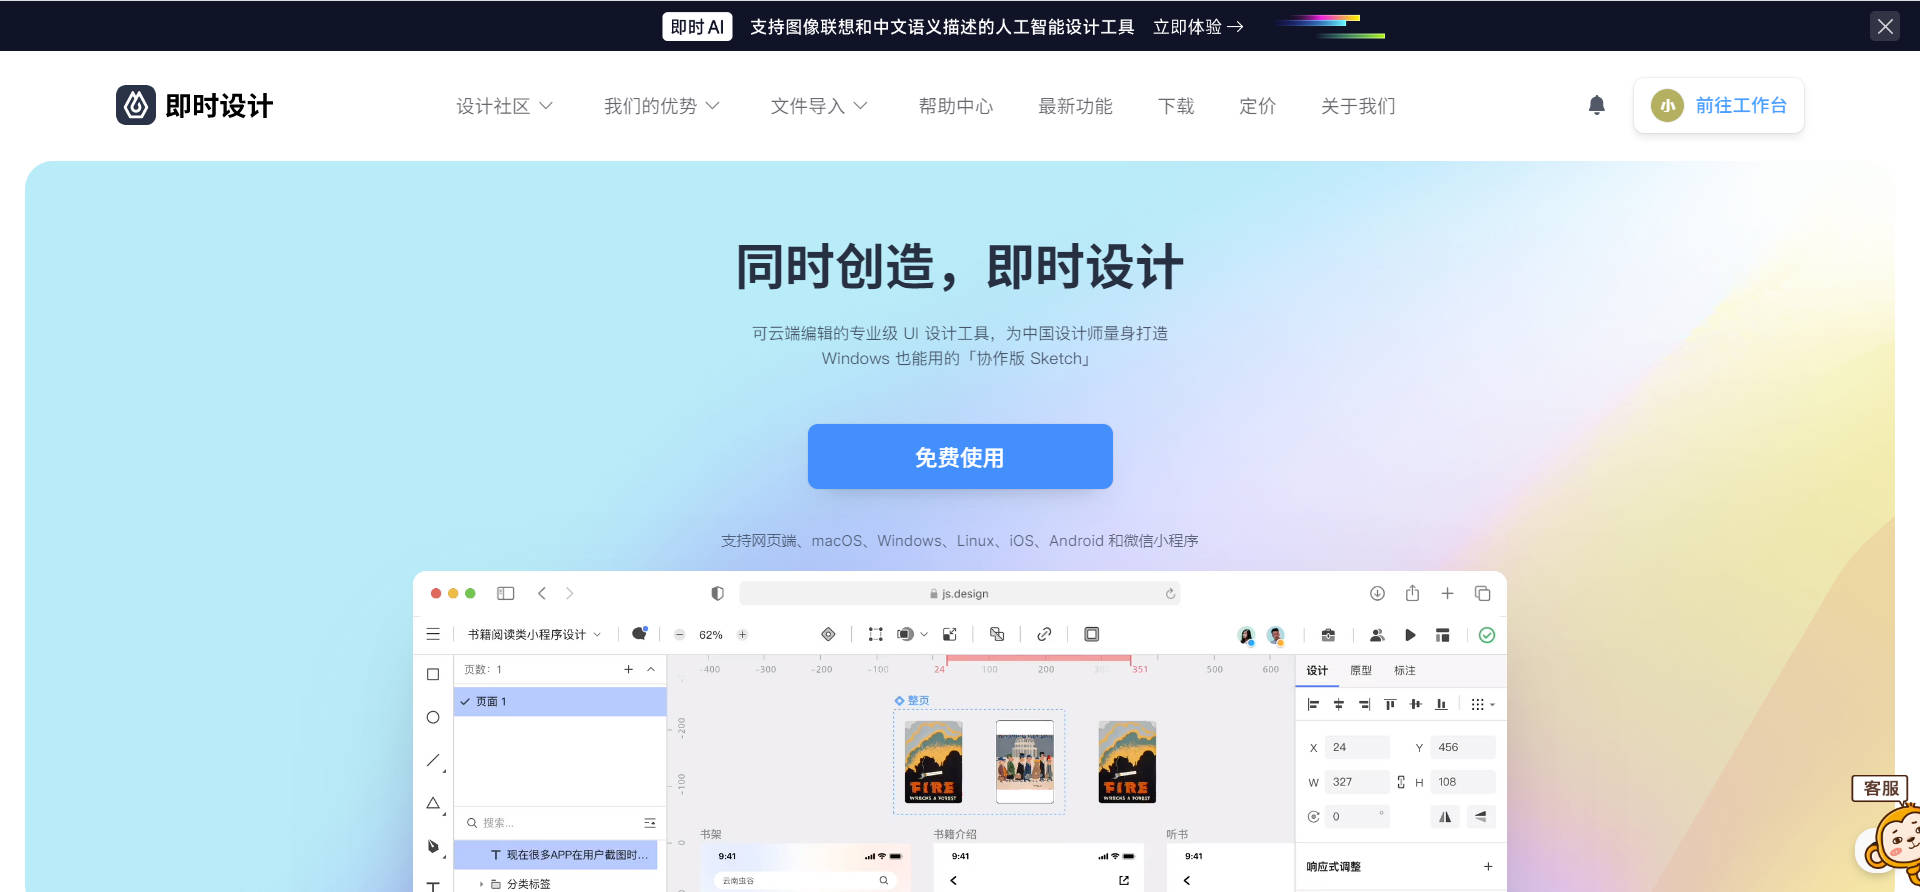Viewport: 1920px width, 892px height.
Task: Go to the 下载 nav item
Action: (1176, 105)
